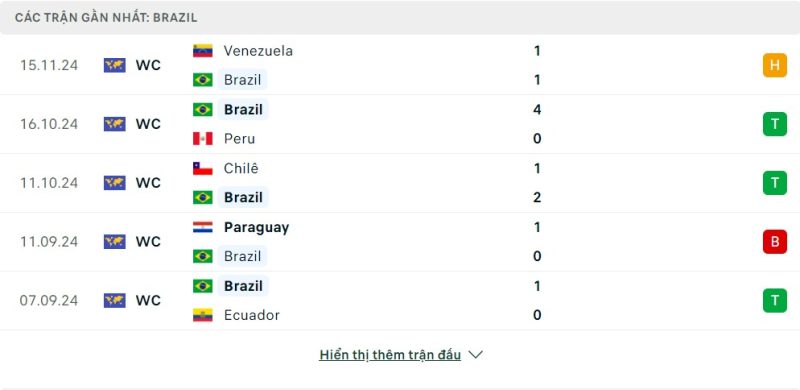The image size is (800, 390).
Task: Select the Paraguay team name
Action: (x=257, y=227)
